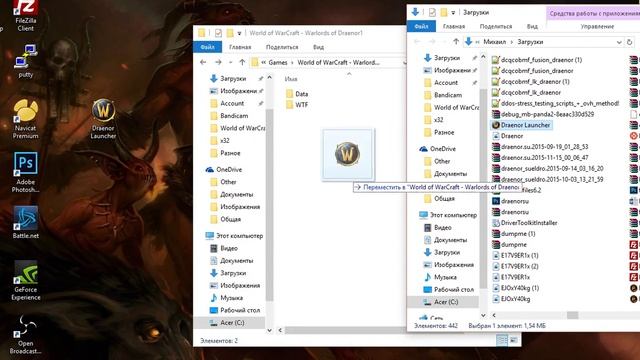Open FileZilla Client desktop icon
The image size is (640, 360).
coord(25,16)
